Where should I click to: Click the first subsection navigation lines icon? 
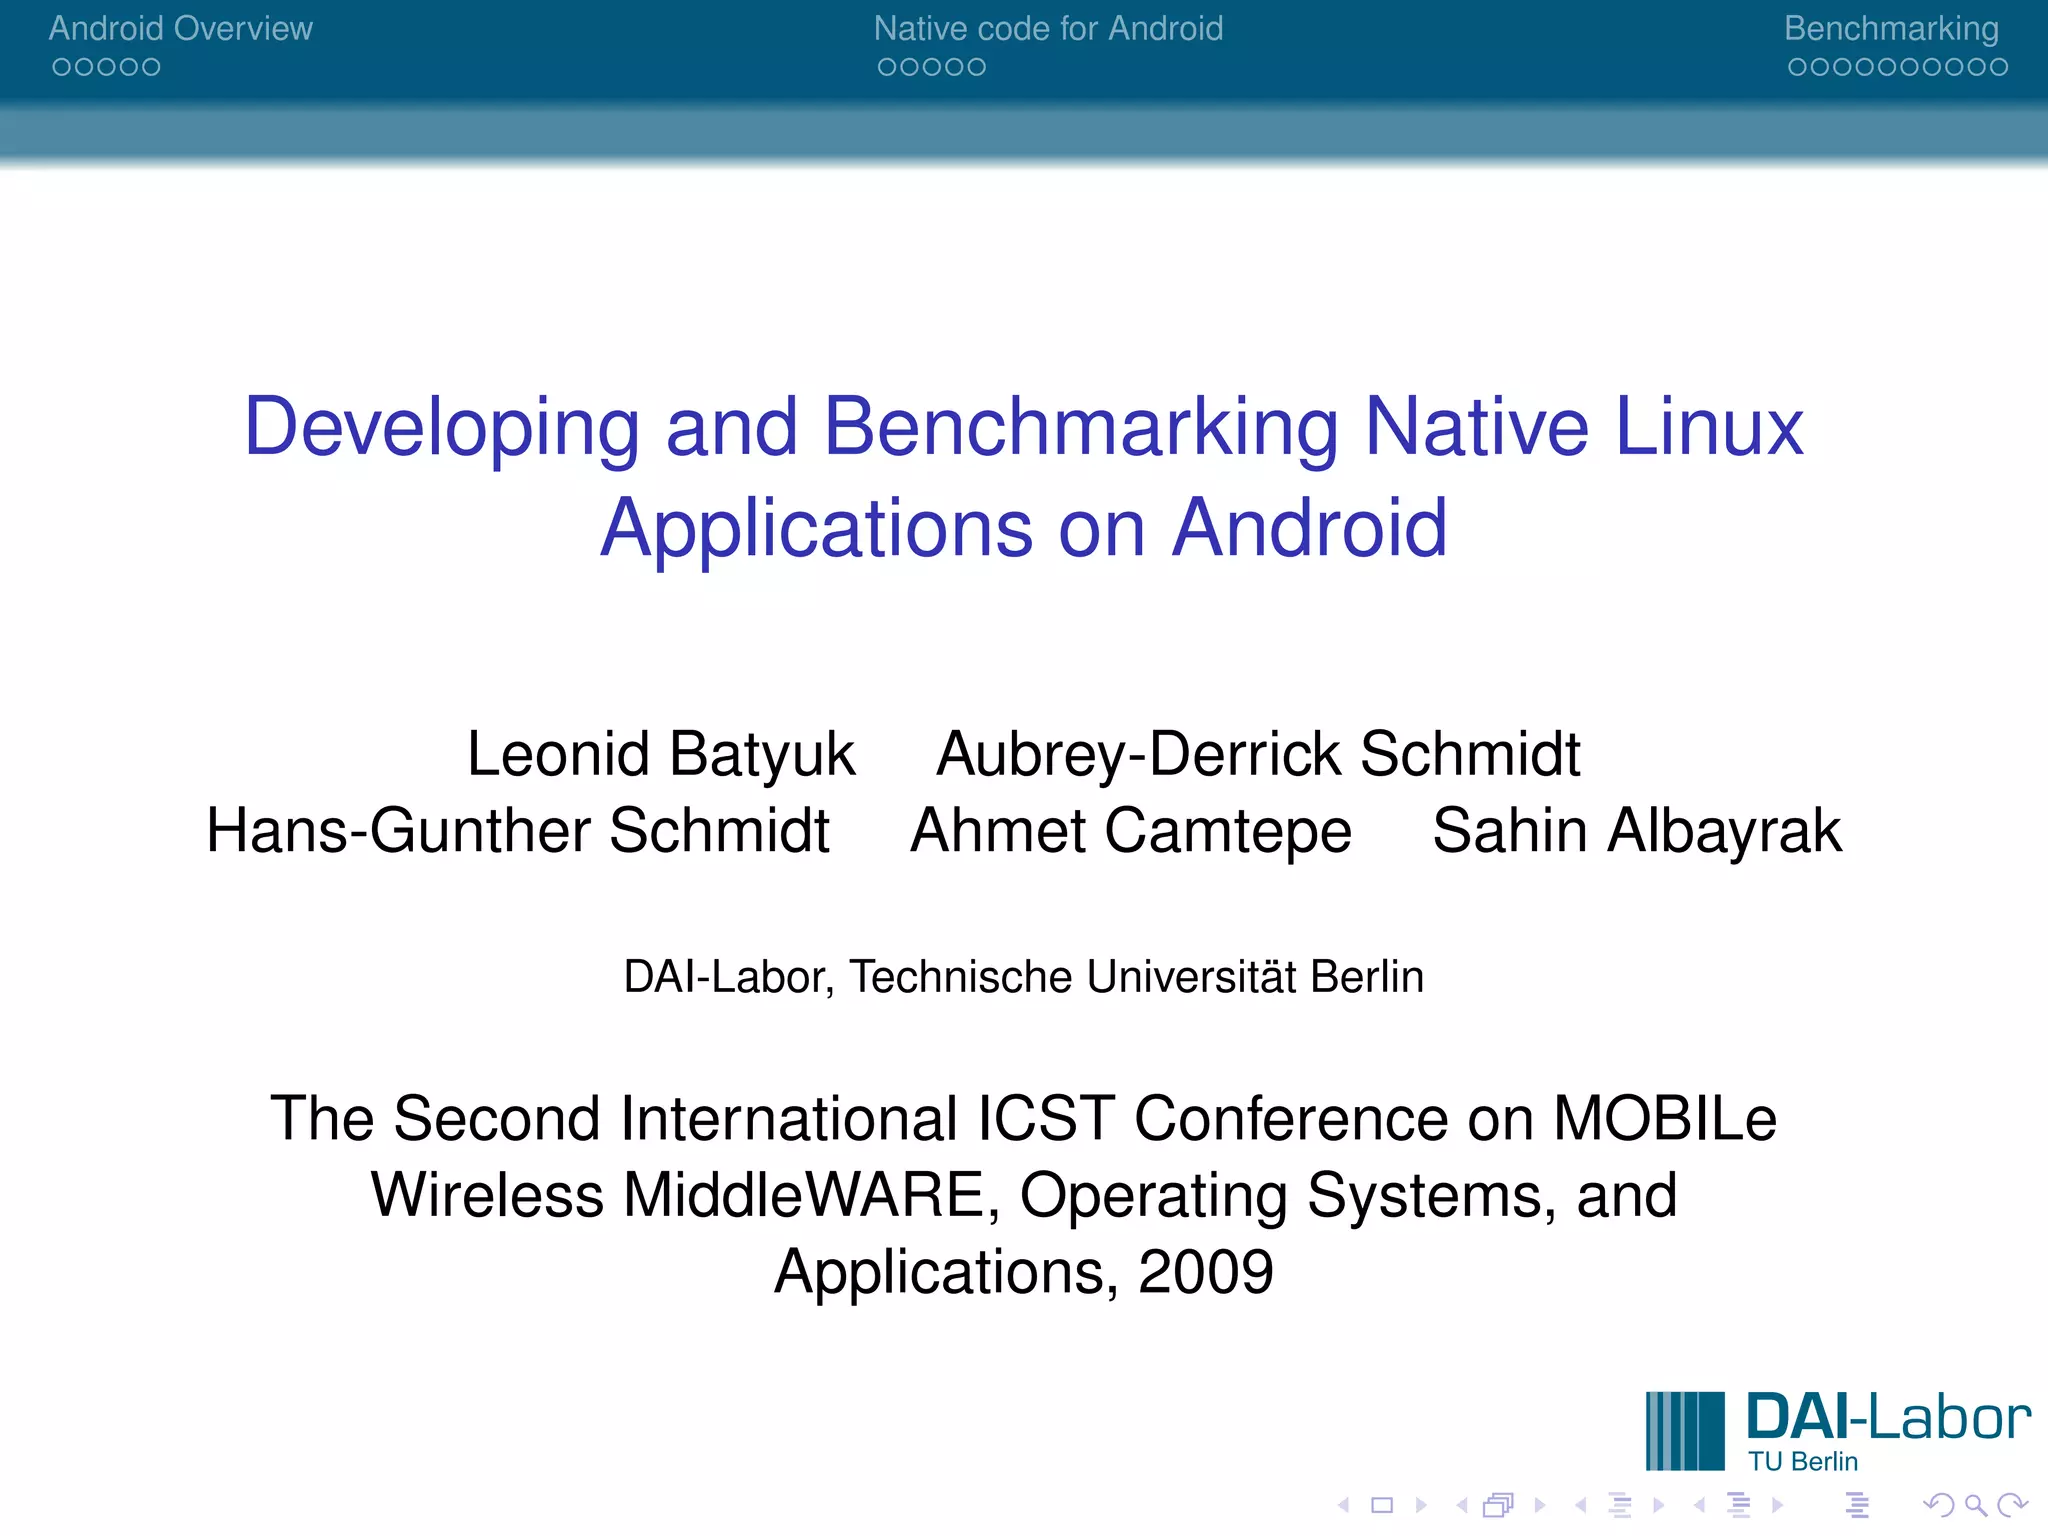[x=1620, y=1505]
